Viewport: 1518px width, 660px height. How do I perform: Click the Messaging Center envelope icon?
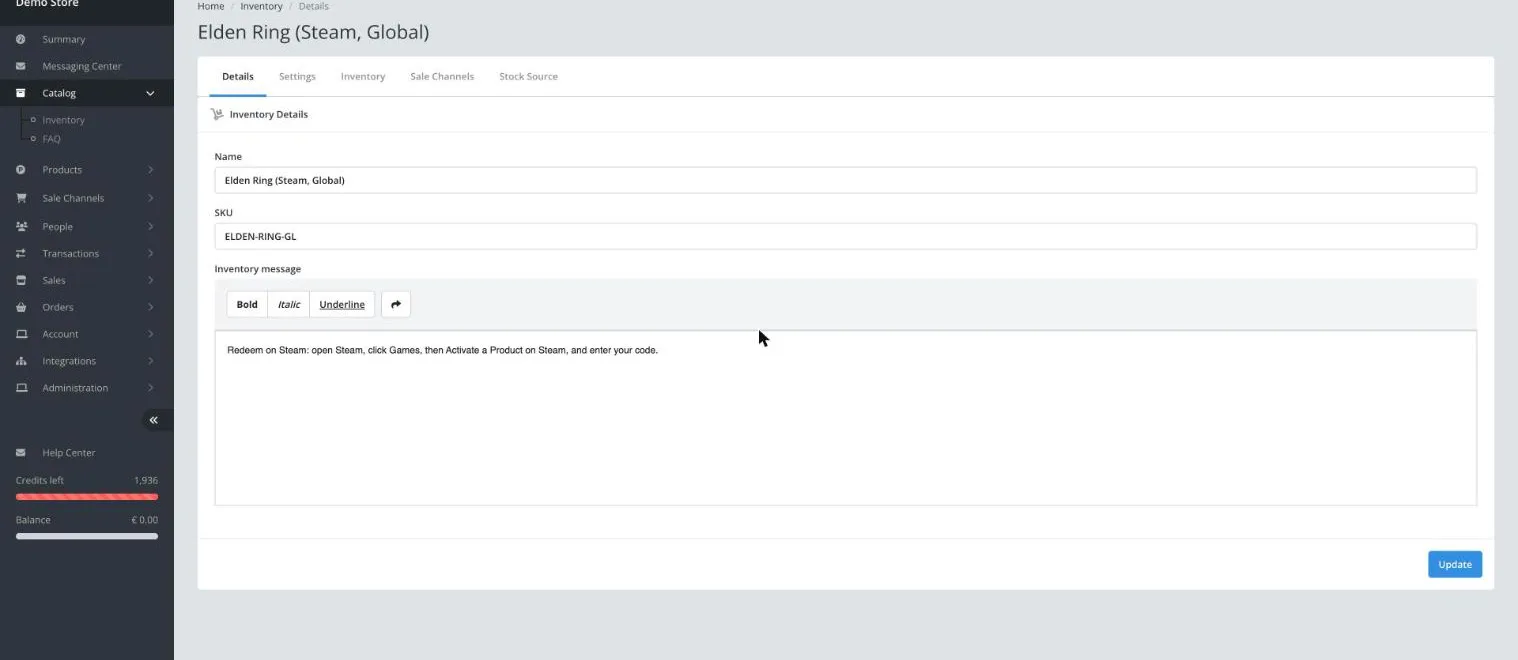[x=21, y=66]
